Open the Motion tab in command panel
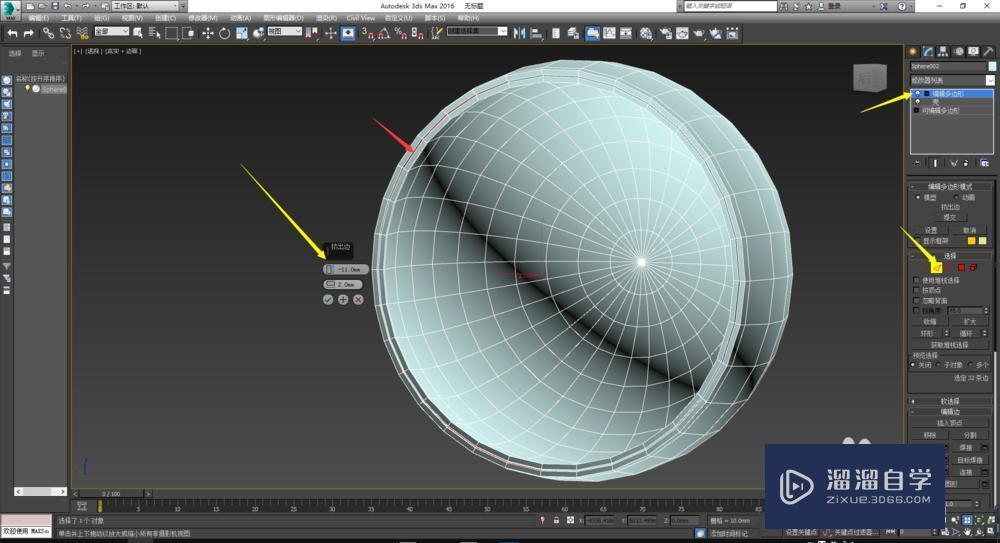The height and width of the screenshot is (543, 1000). [x=958, y=52]
